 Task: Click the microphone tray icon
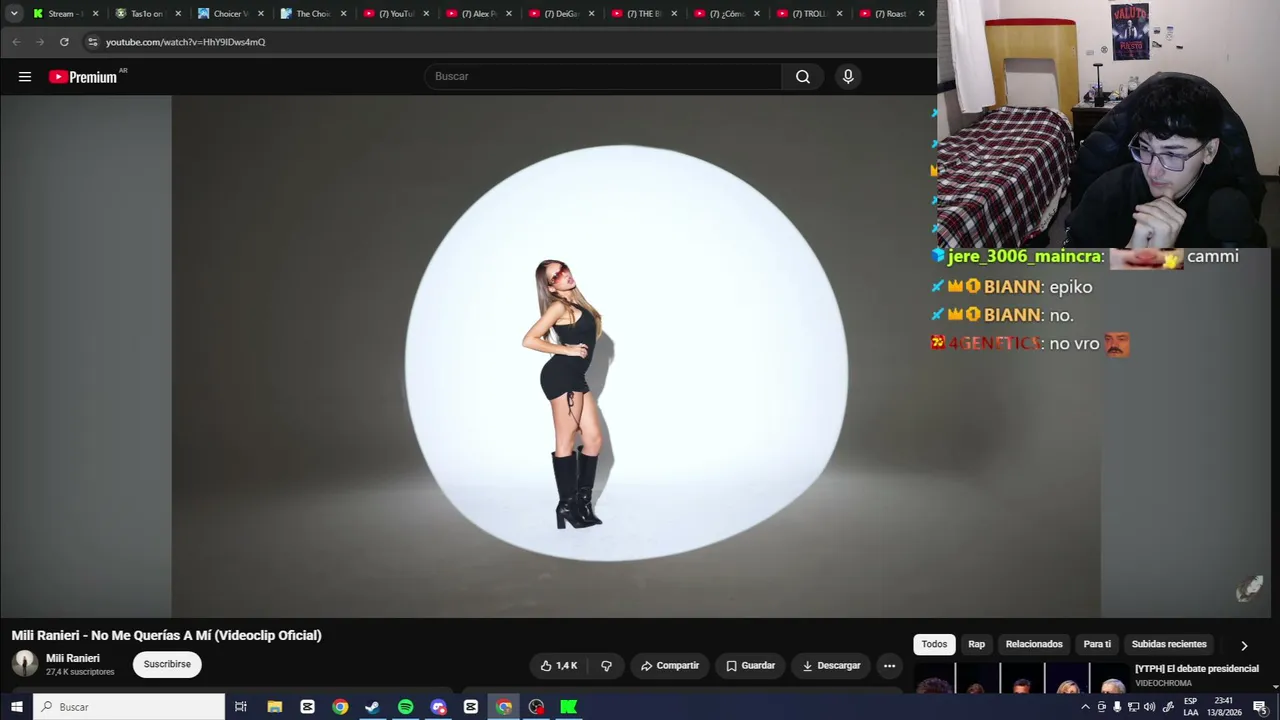pos(1117,707)
